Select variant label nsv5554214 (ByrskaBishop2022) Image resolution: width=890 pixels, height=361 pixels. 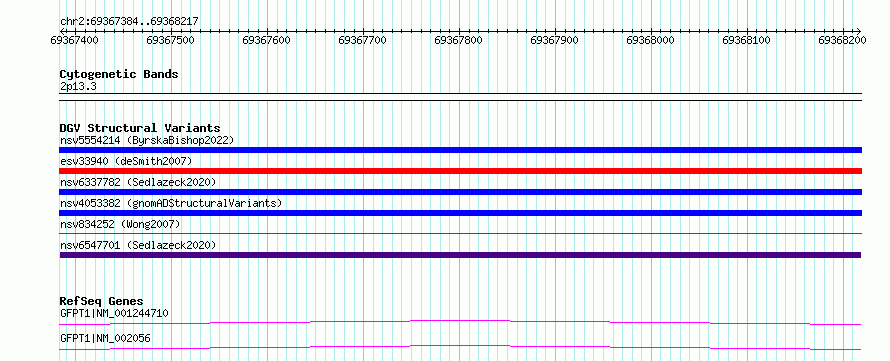tap(147, 140)
